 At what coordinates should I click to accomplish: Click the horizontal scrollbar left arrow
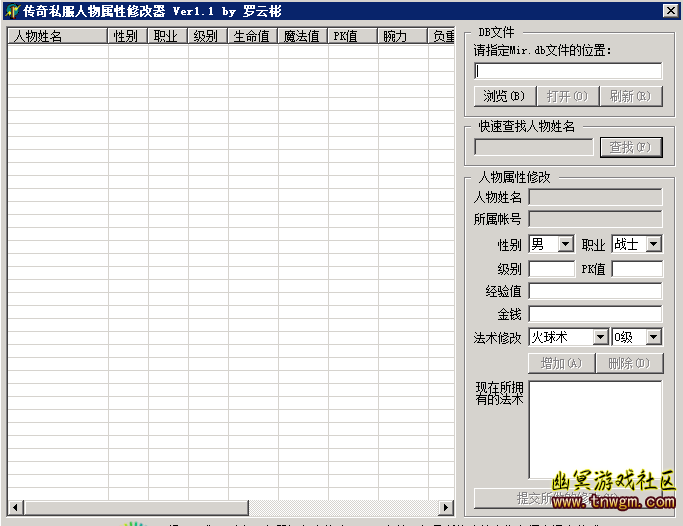coord(16,507)
